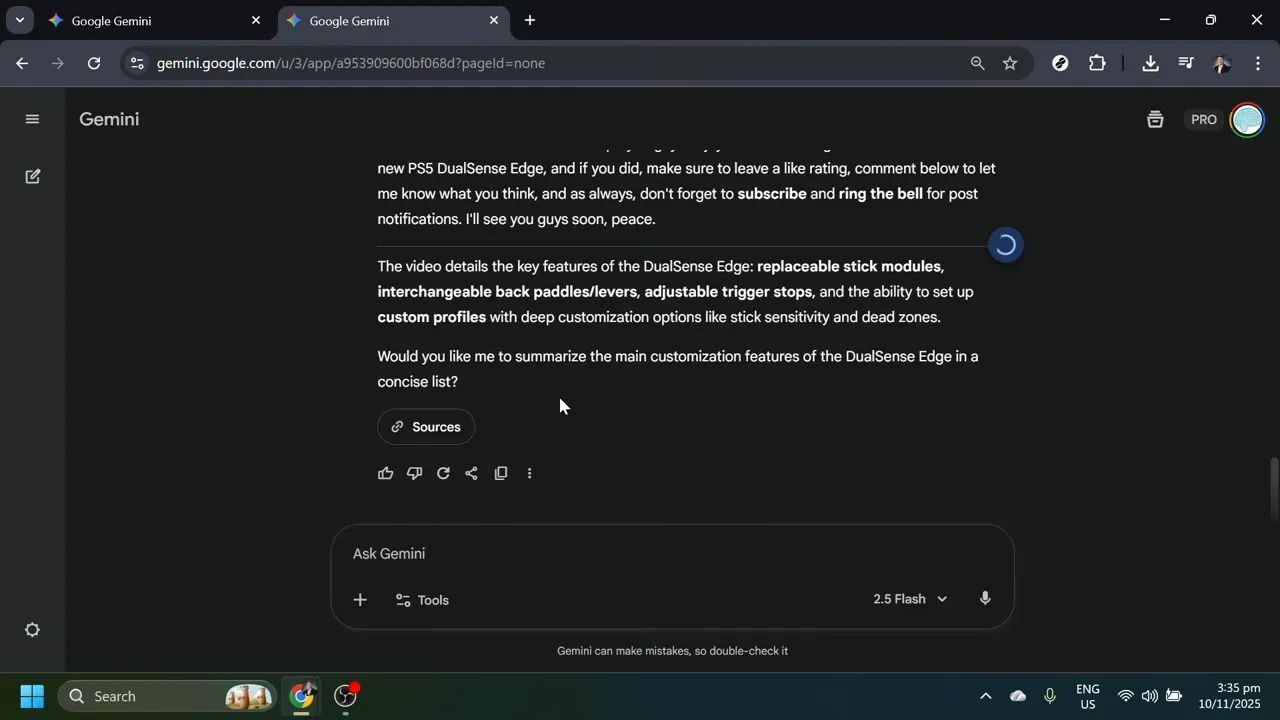Click the PRO badge
The width and height of the screenshot is (1280, 720).
click(x=1204, y=119)
